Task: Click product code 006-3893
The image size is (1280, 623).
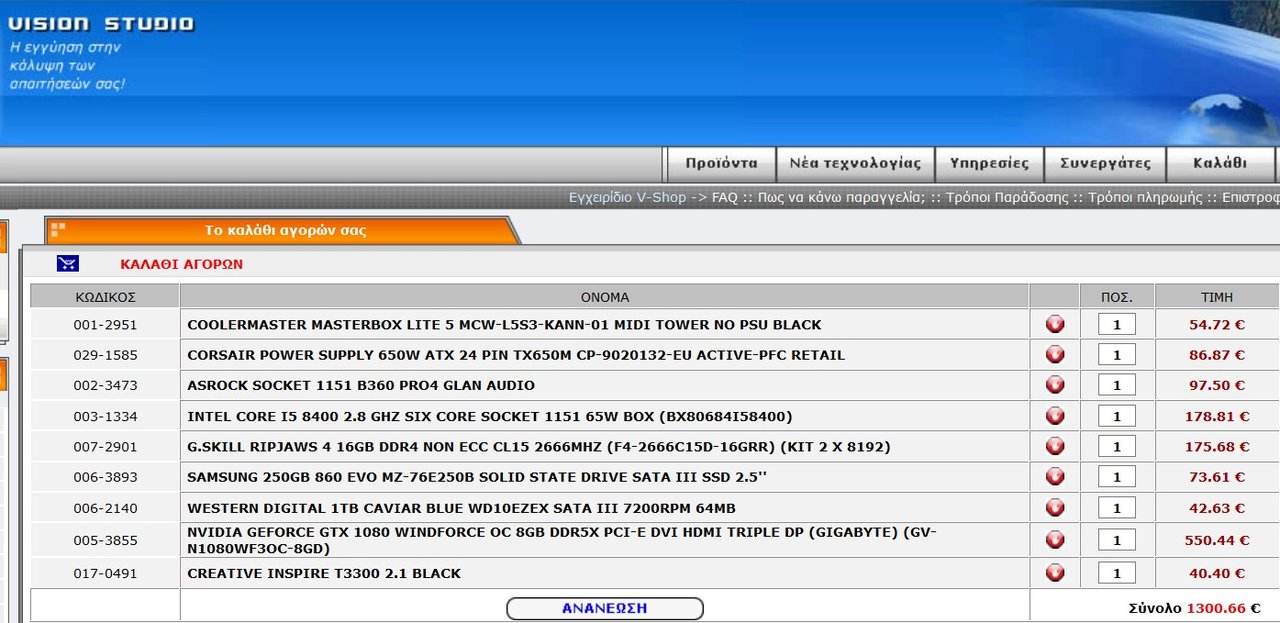Action: (105, 477)
